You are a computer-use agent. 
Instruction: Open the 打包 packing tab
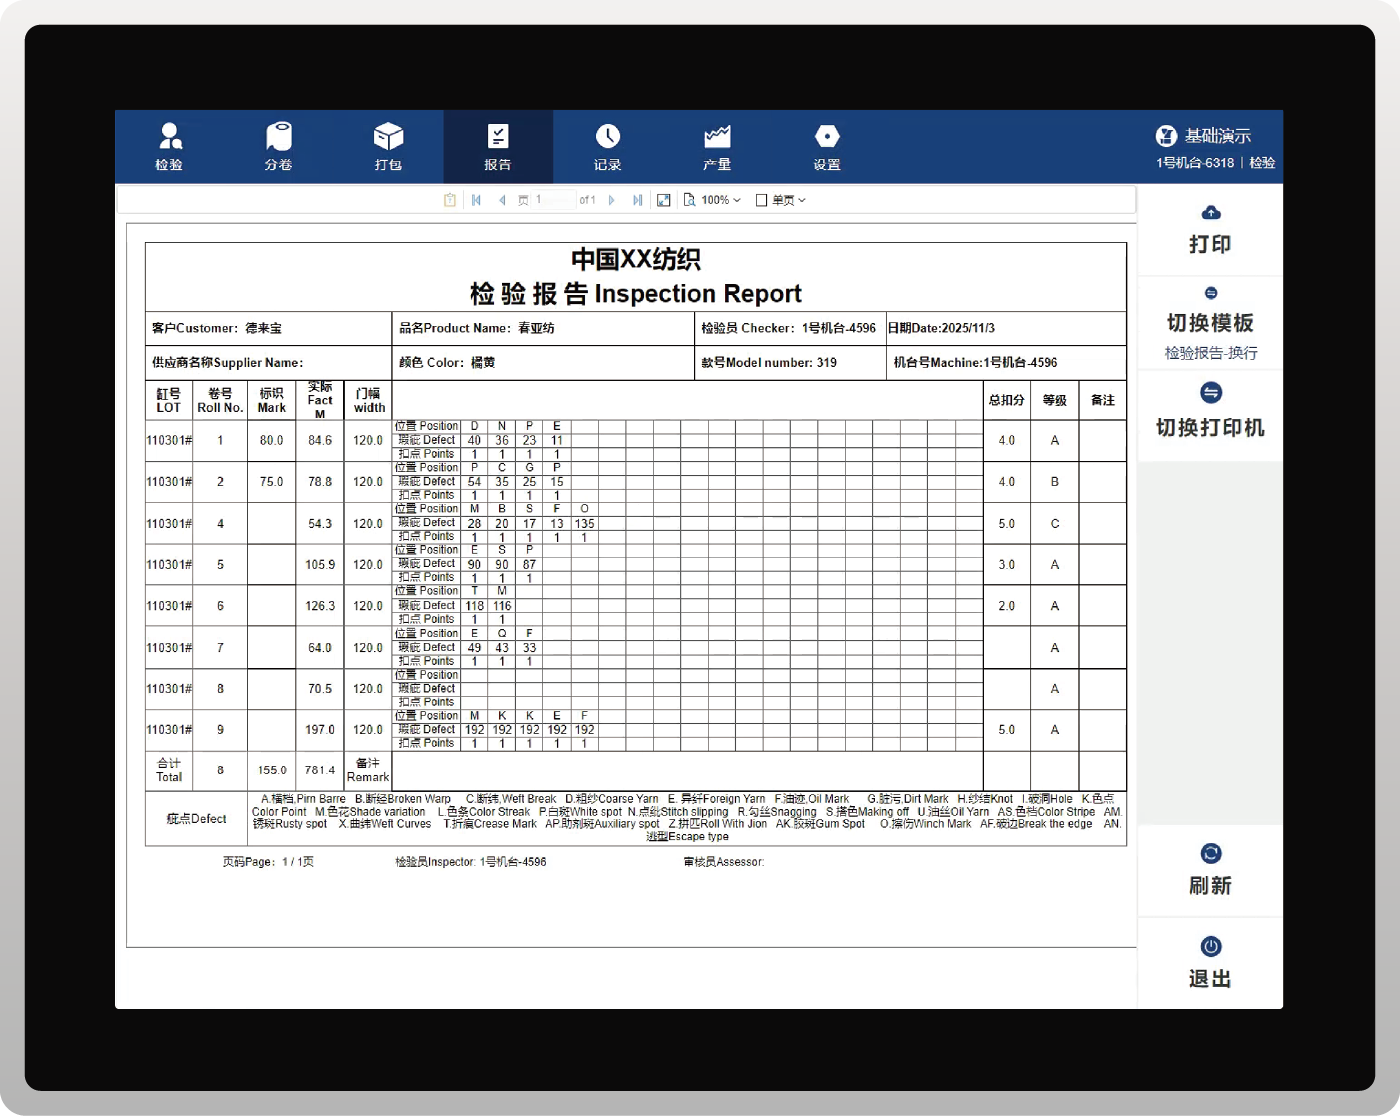coord(388,146)
